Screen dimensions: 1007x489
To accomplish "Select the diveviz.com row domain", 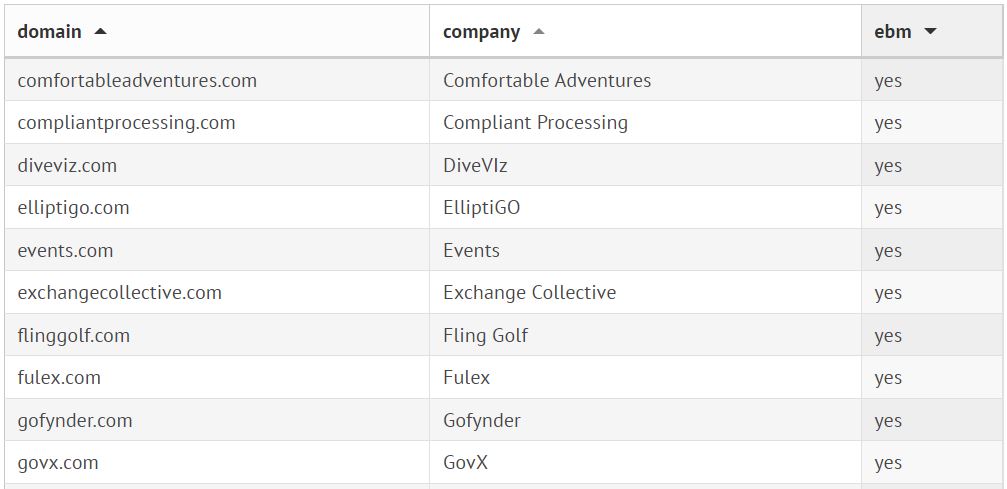I will coord(67,166).
